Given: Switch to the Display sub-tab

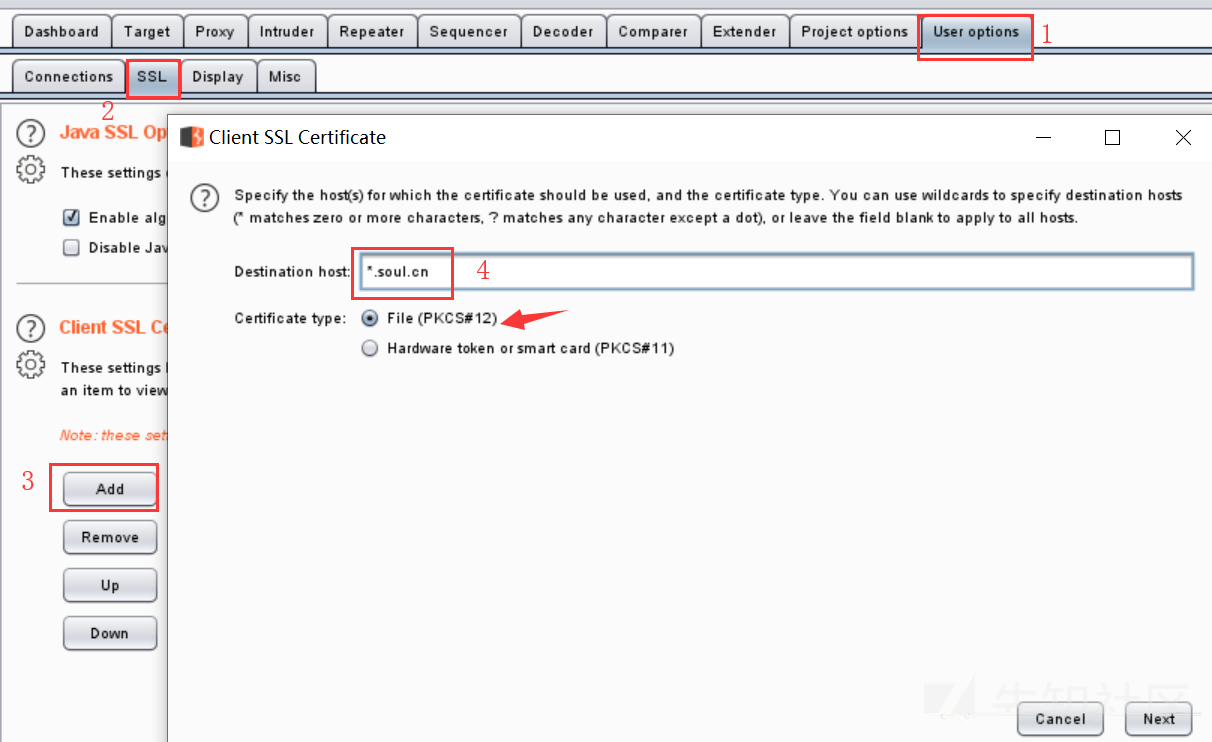Looking at the screenshot, I should point(217,77).
